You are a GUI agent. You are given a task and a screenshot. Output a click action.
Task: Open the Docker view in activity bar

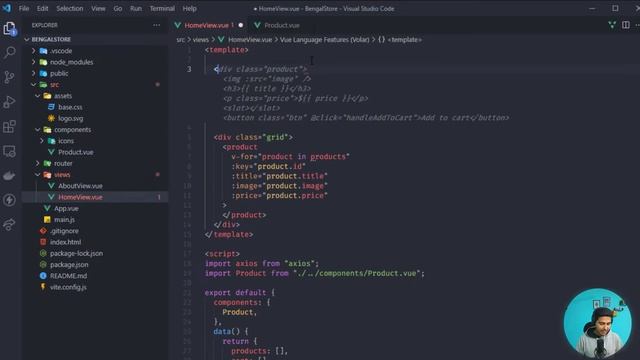click(9, 176)
